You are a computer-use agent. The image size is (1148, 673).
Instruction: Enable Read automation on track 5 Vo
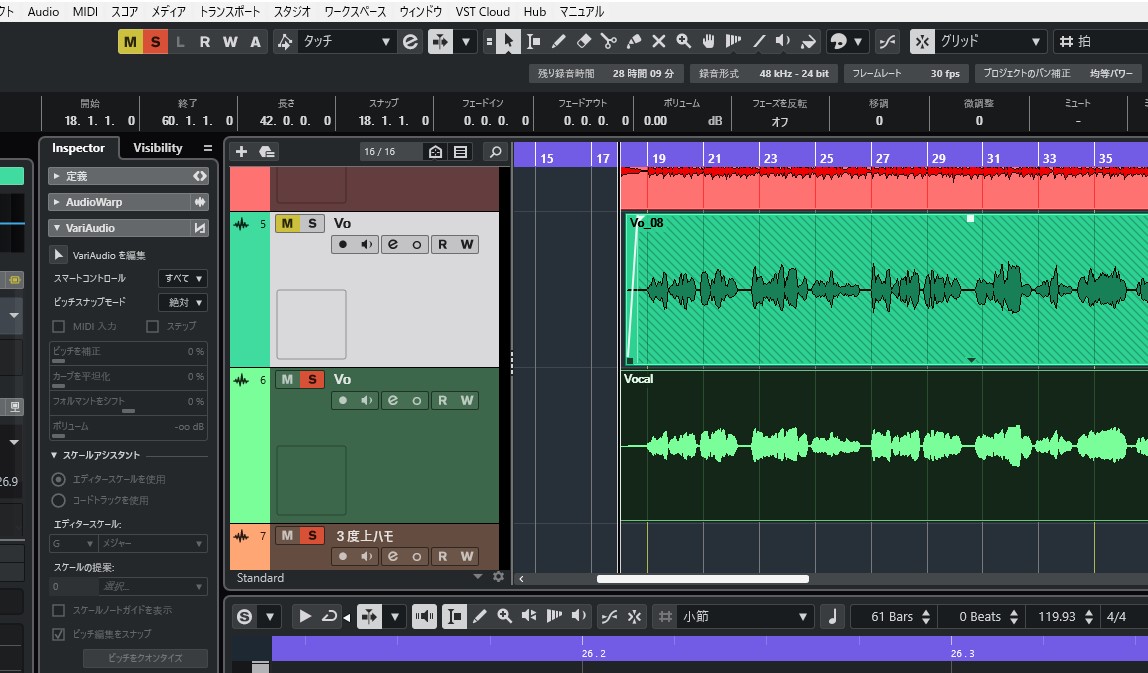(442, 245)
